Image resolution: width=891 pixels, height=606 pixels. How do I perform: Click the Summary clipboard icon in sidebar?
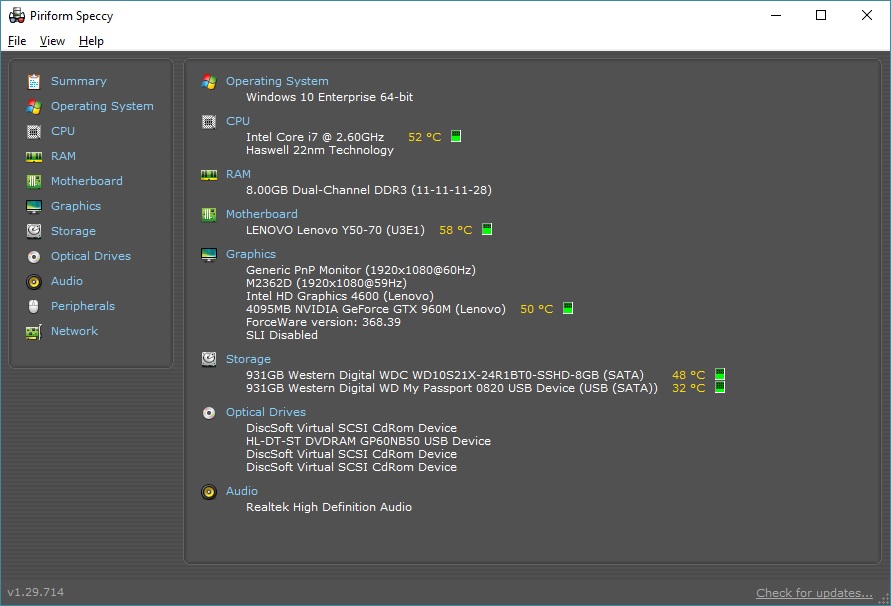pyautogui.click(x=34, y=82)
